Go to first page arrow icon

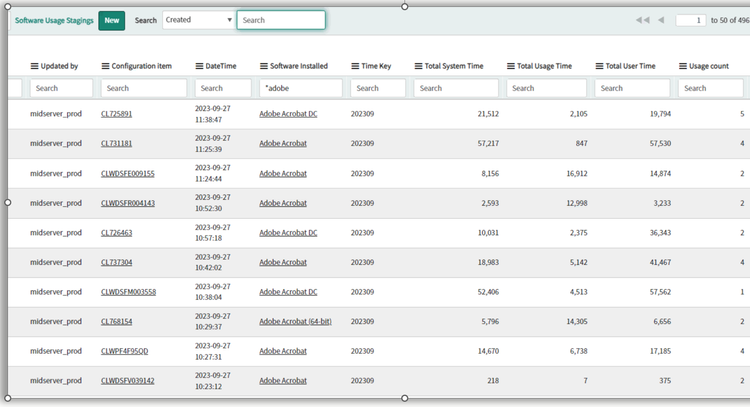[x=642, y=20]
